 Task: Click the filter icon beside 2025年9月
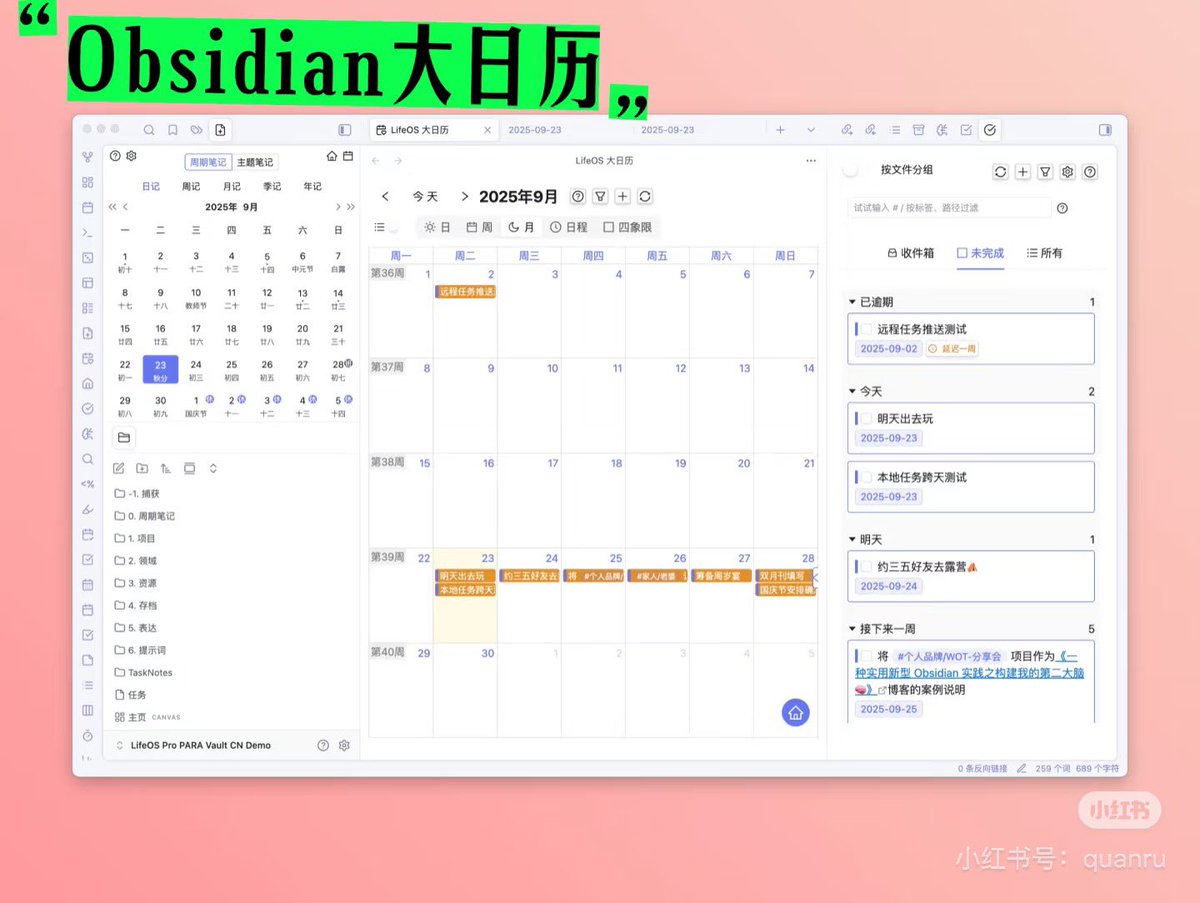click(x=600, y=197)
